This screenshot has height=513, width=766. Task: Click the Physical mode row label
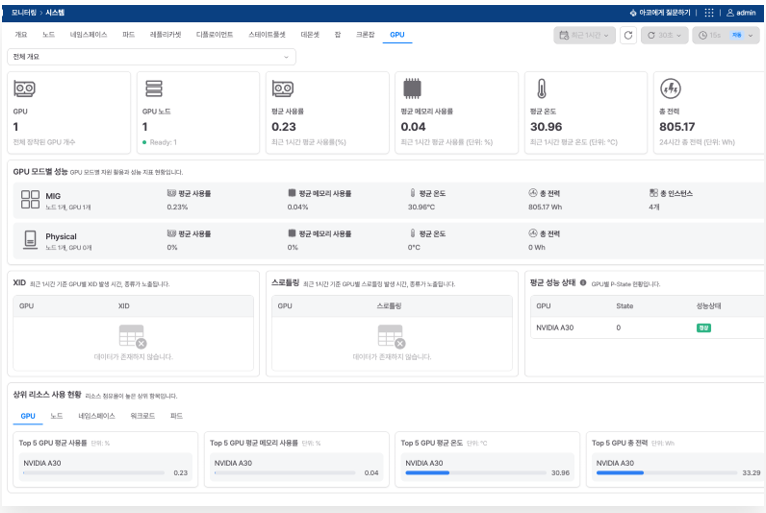pyautogui.click(x=61, y=236)
